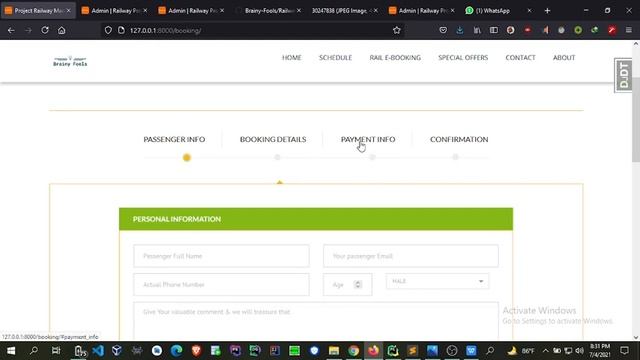640x360 pixels.
Task: Open the volume control in system tray
Action: [x=579, y=351]
